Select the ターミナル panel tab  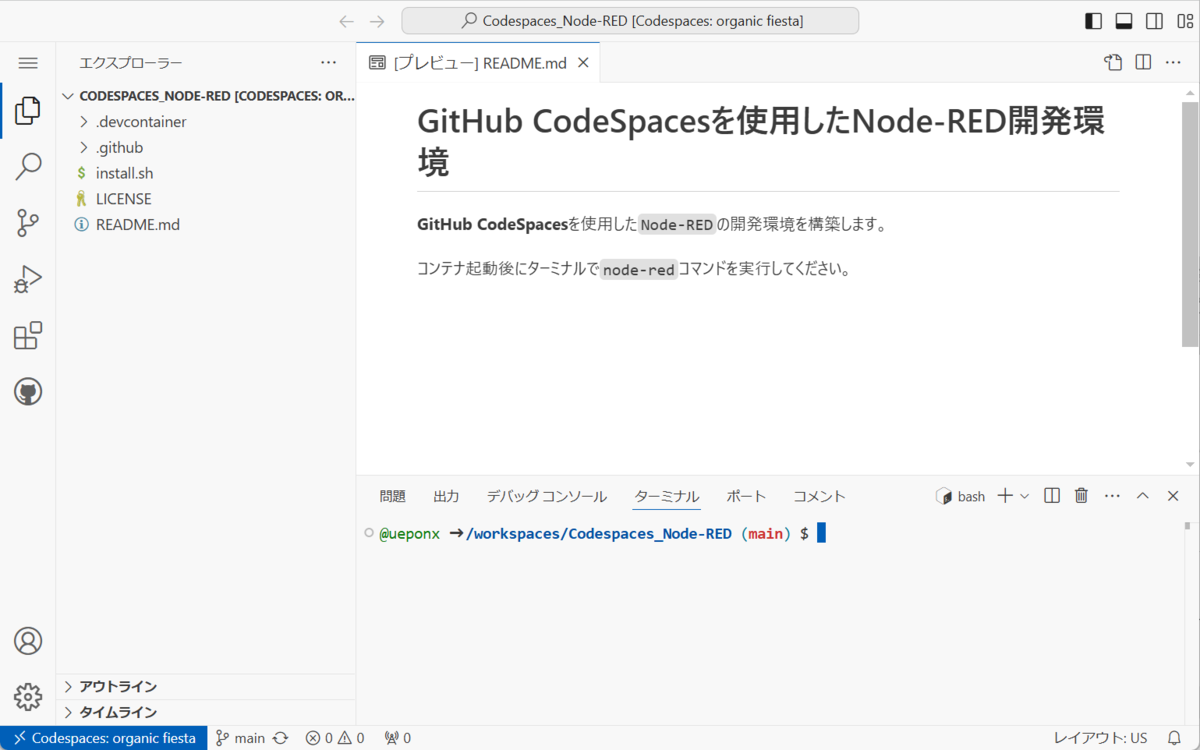[667, 496]
